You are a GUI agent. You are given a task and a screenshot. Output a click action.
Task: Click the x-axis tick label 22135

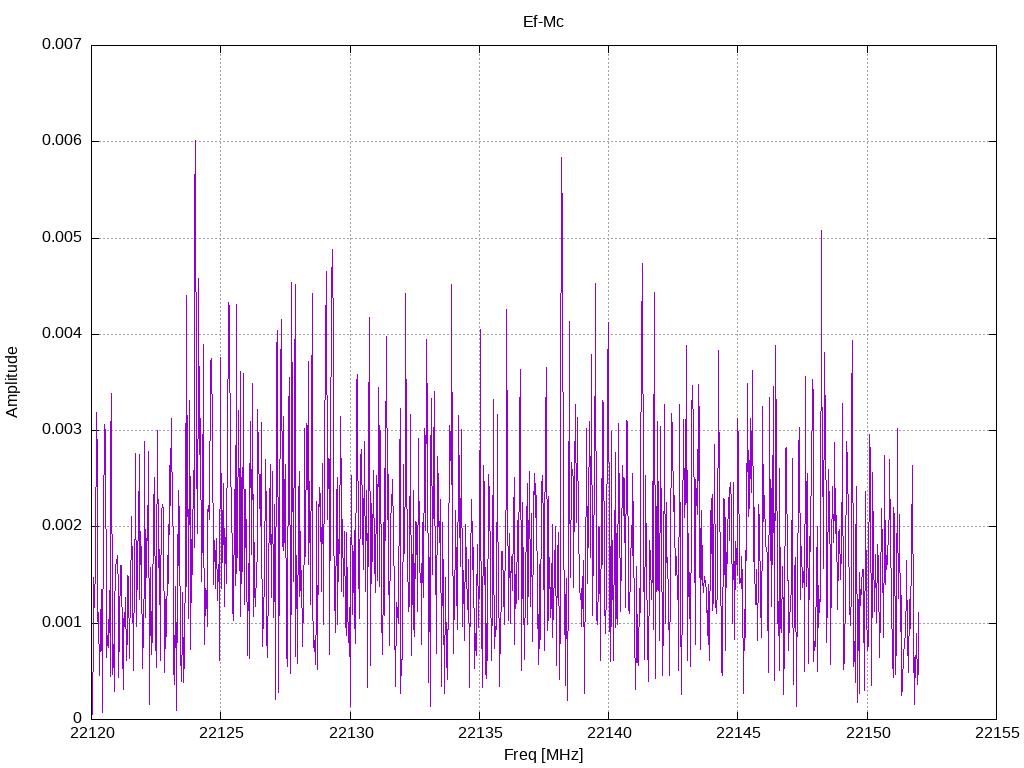coord(480,733)
